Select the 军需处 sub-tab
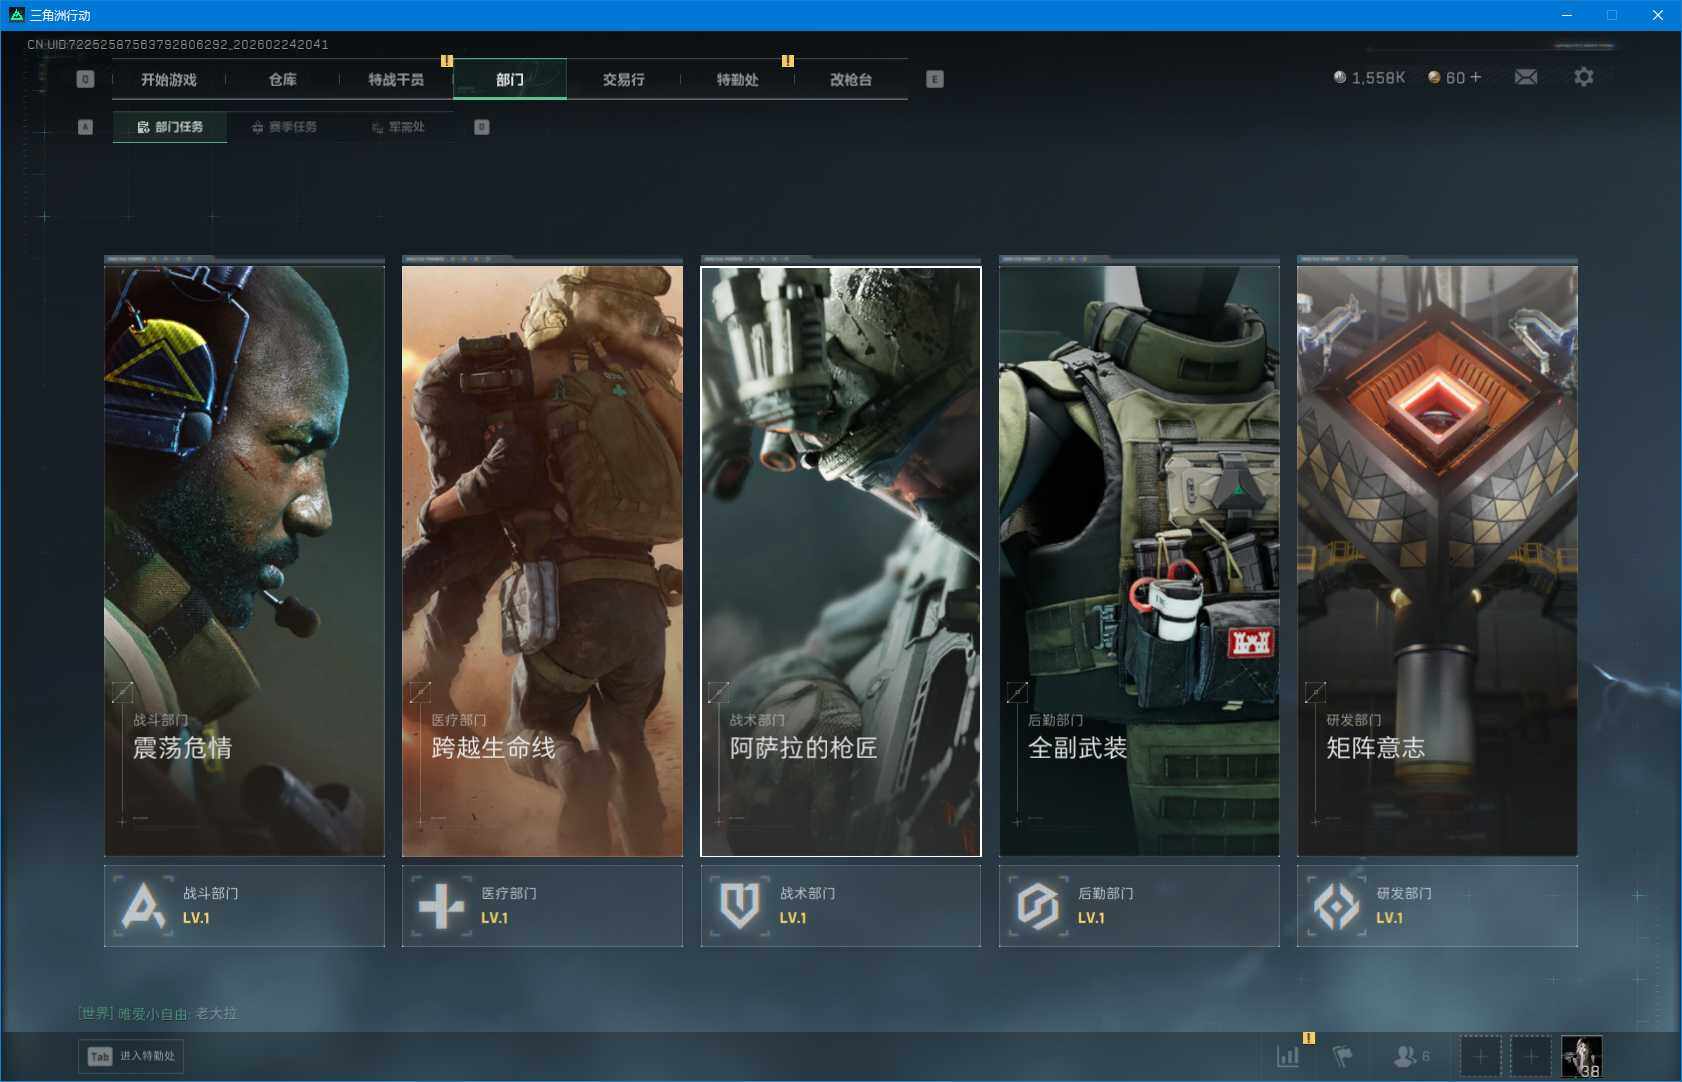Image resolution: width=1682 pixels, height=1082 pixels. (x=399, y=127)
